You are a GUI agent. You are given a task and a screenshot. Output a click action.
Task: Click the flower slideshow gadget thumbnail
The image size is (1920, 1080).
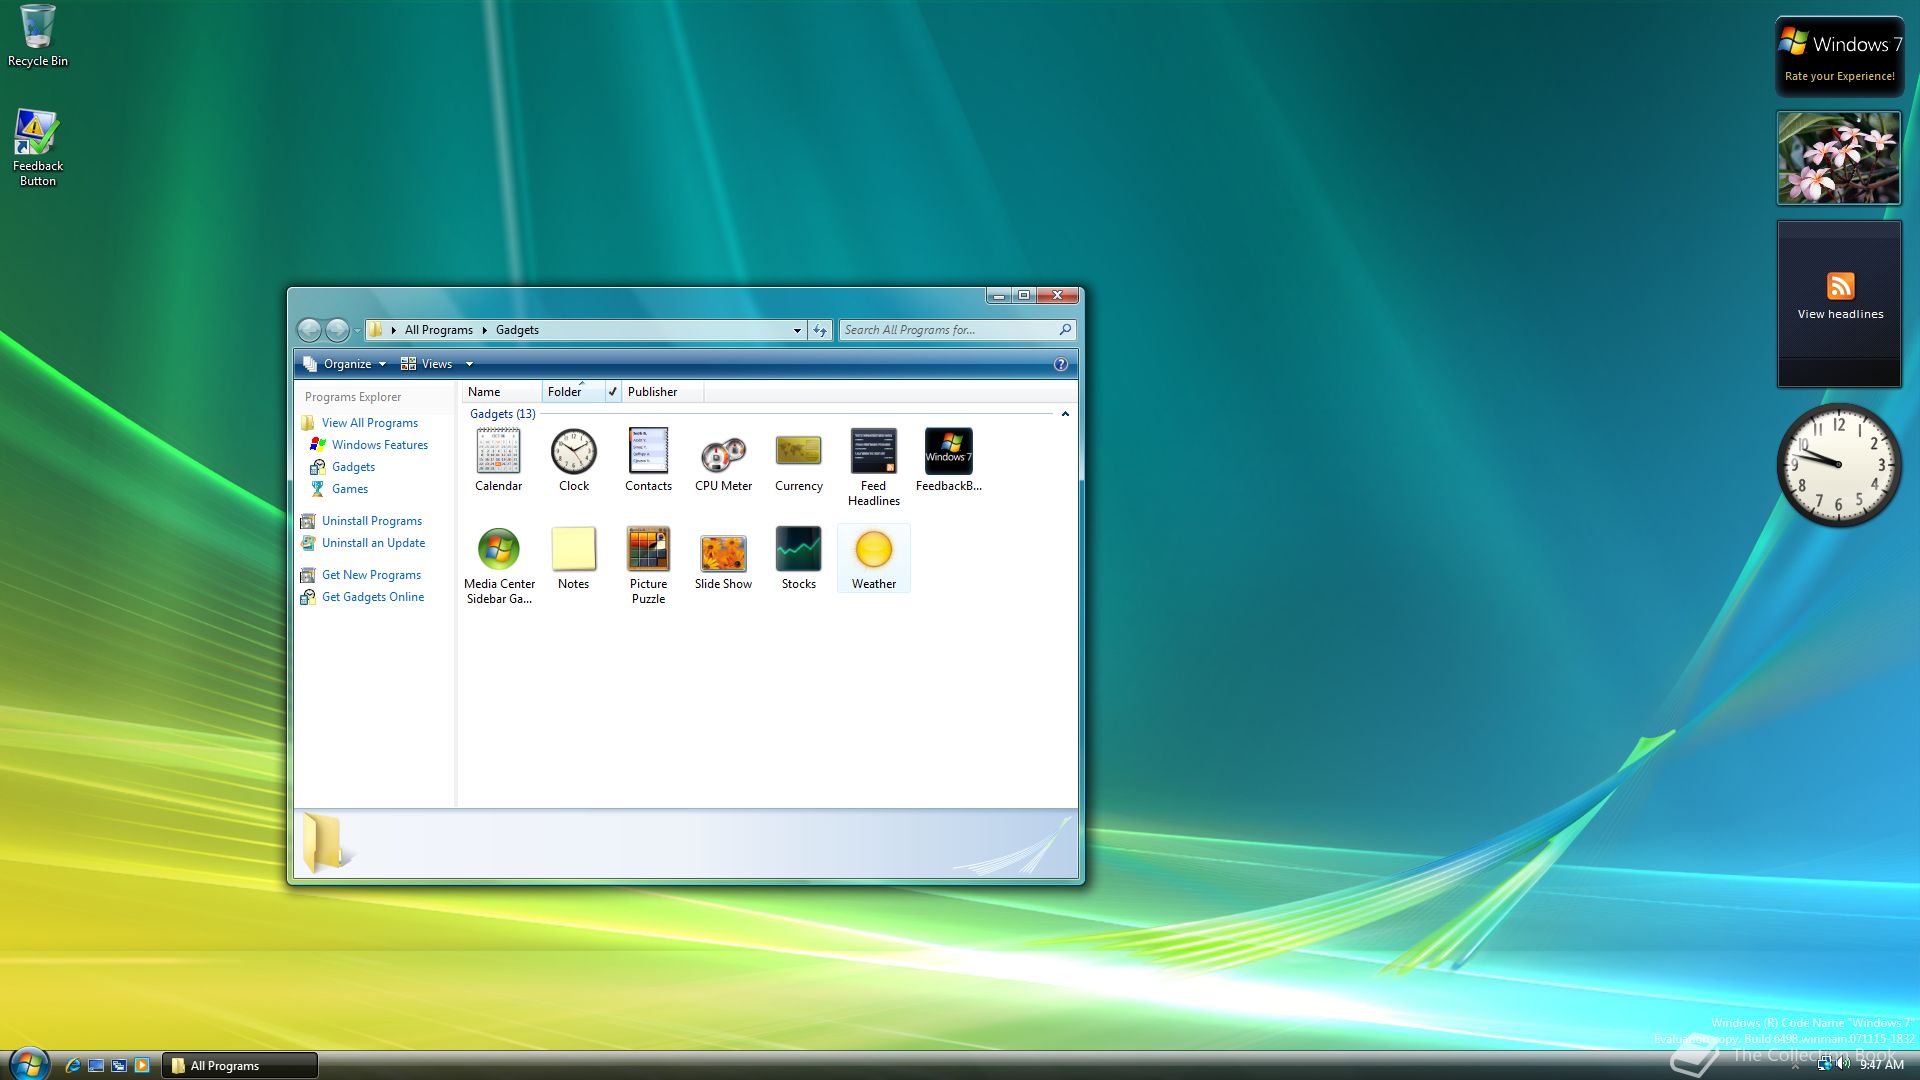pos(1838,158)
